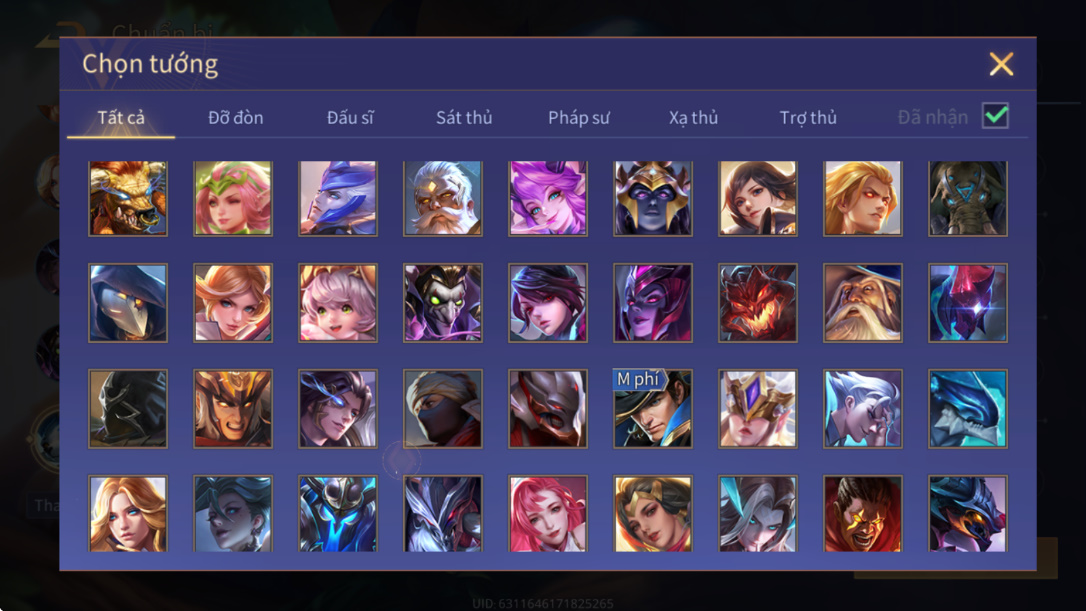The width and height of the screenshot is (1086, 611).
Task: Select the red lava demon hero portrait
Action: [758, 303]
